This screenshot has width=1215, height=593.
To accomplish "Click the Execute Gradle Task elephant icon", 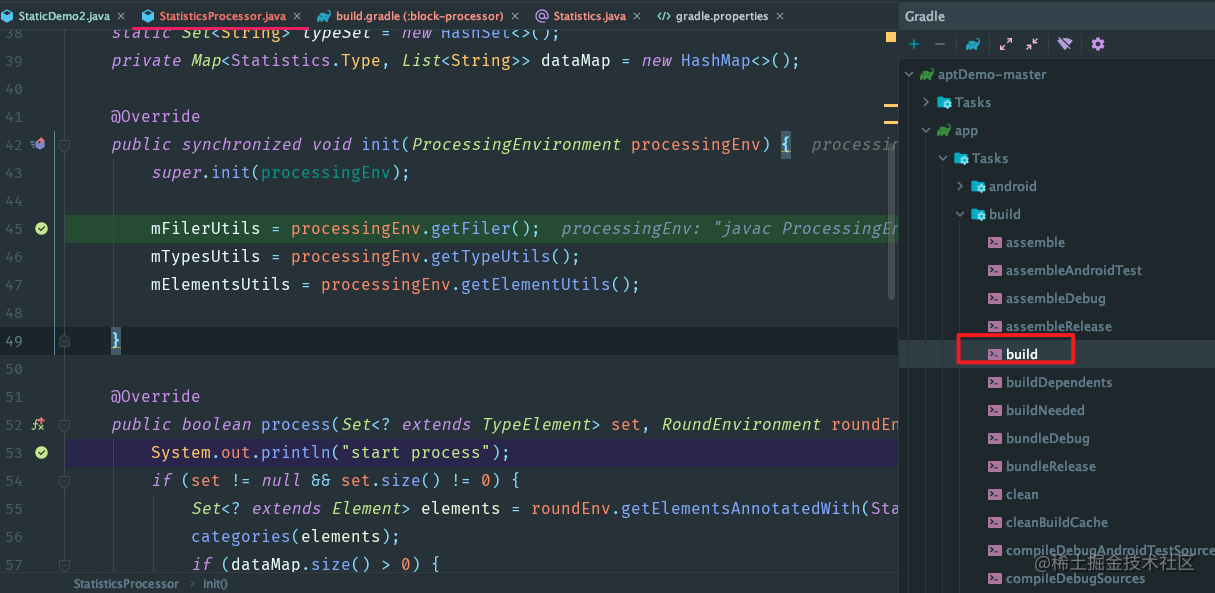I will 972,44.
